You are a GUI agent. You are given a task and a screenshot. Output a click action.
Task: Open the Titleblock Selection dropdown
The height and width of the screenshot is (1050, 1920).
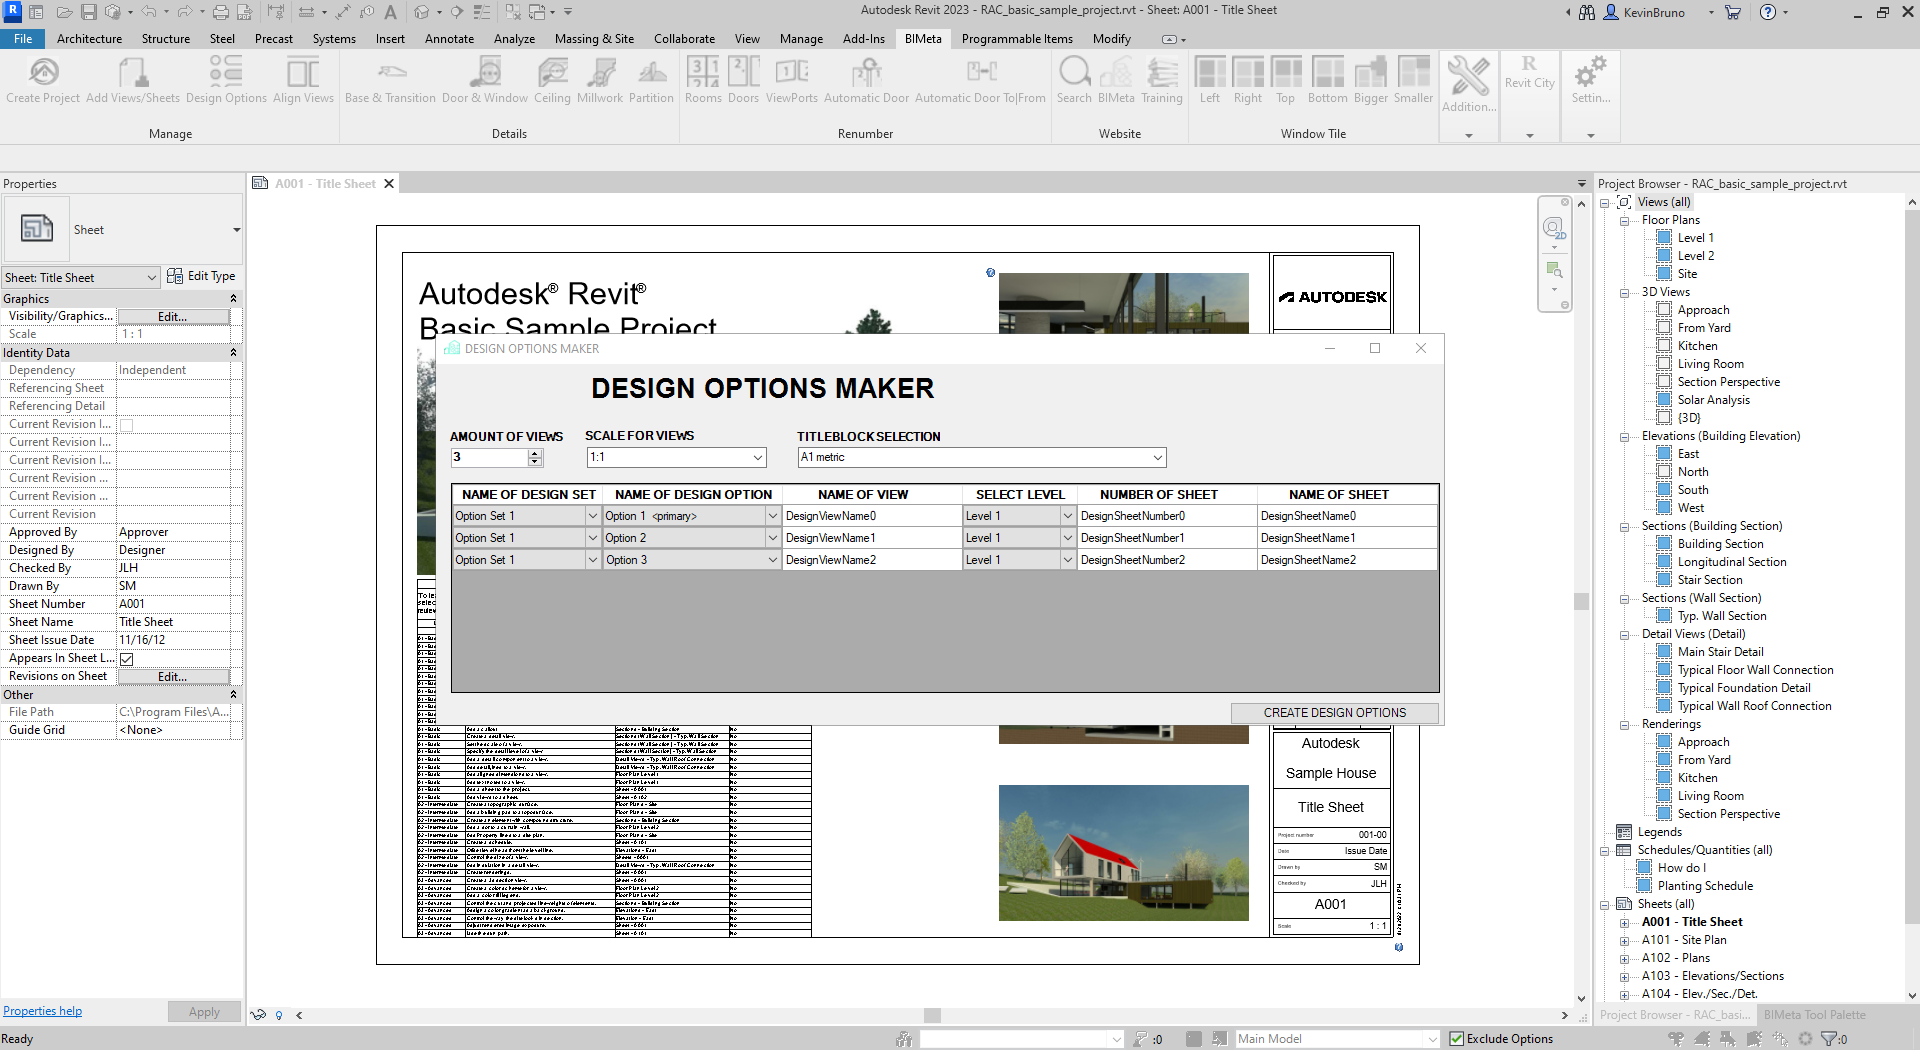1158,457
